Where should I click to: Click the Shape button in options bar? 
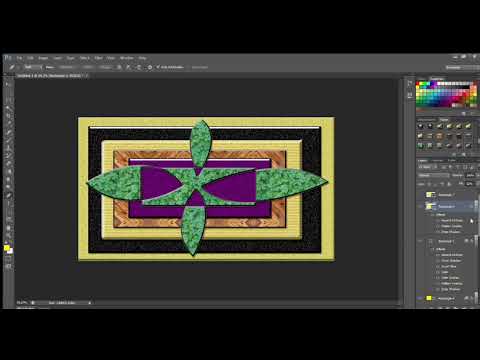click(x=106, y=67)
